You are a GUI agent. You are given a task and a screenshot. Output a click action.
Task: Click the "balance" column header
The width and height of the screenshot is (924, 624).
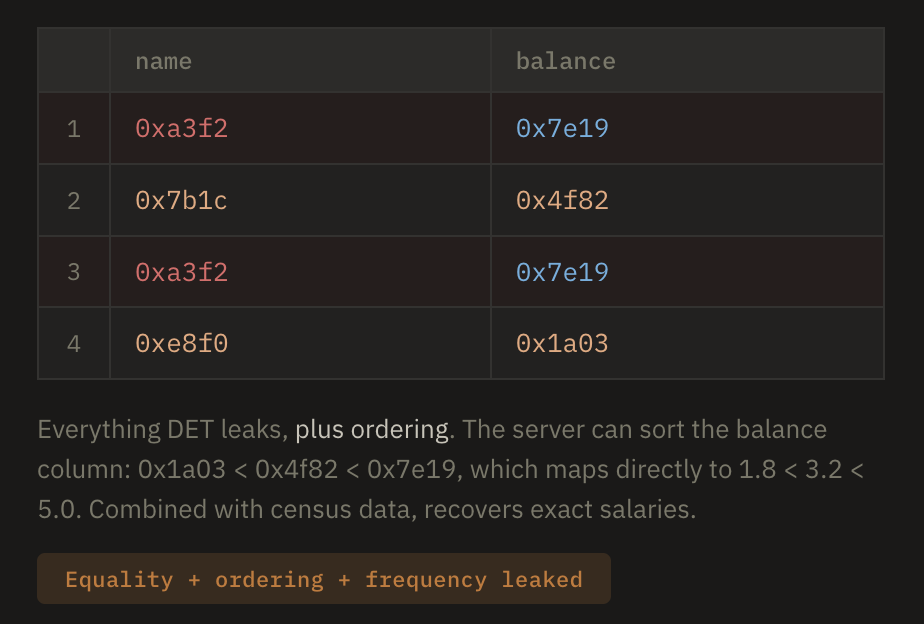565,61
